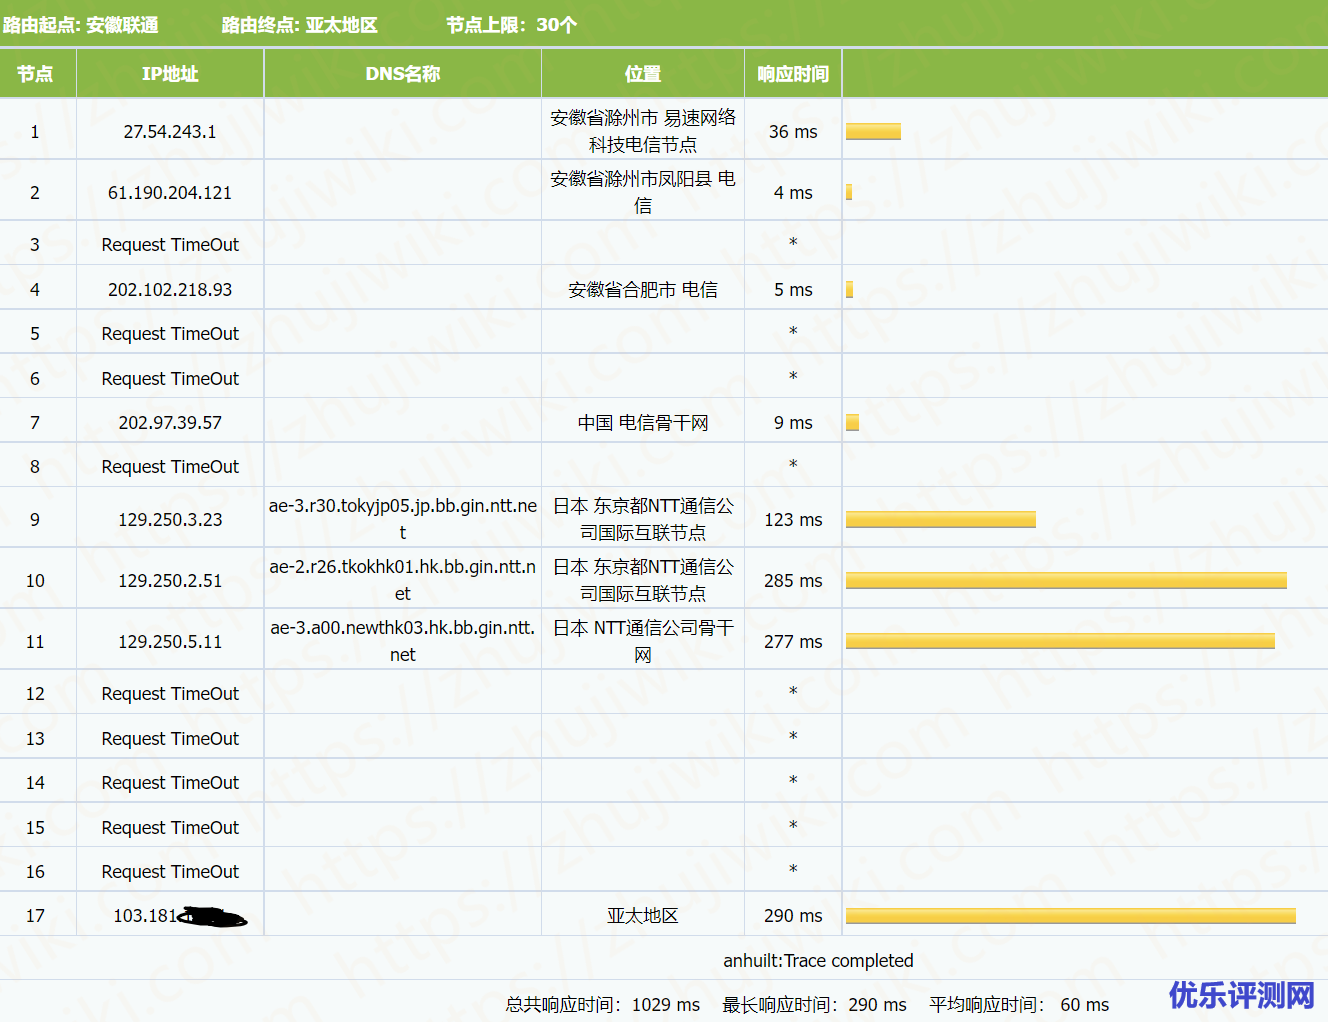
Task: Click the IP地址 column header
Action: tap(170, 74)
